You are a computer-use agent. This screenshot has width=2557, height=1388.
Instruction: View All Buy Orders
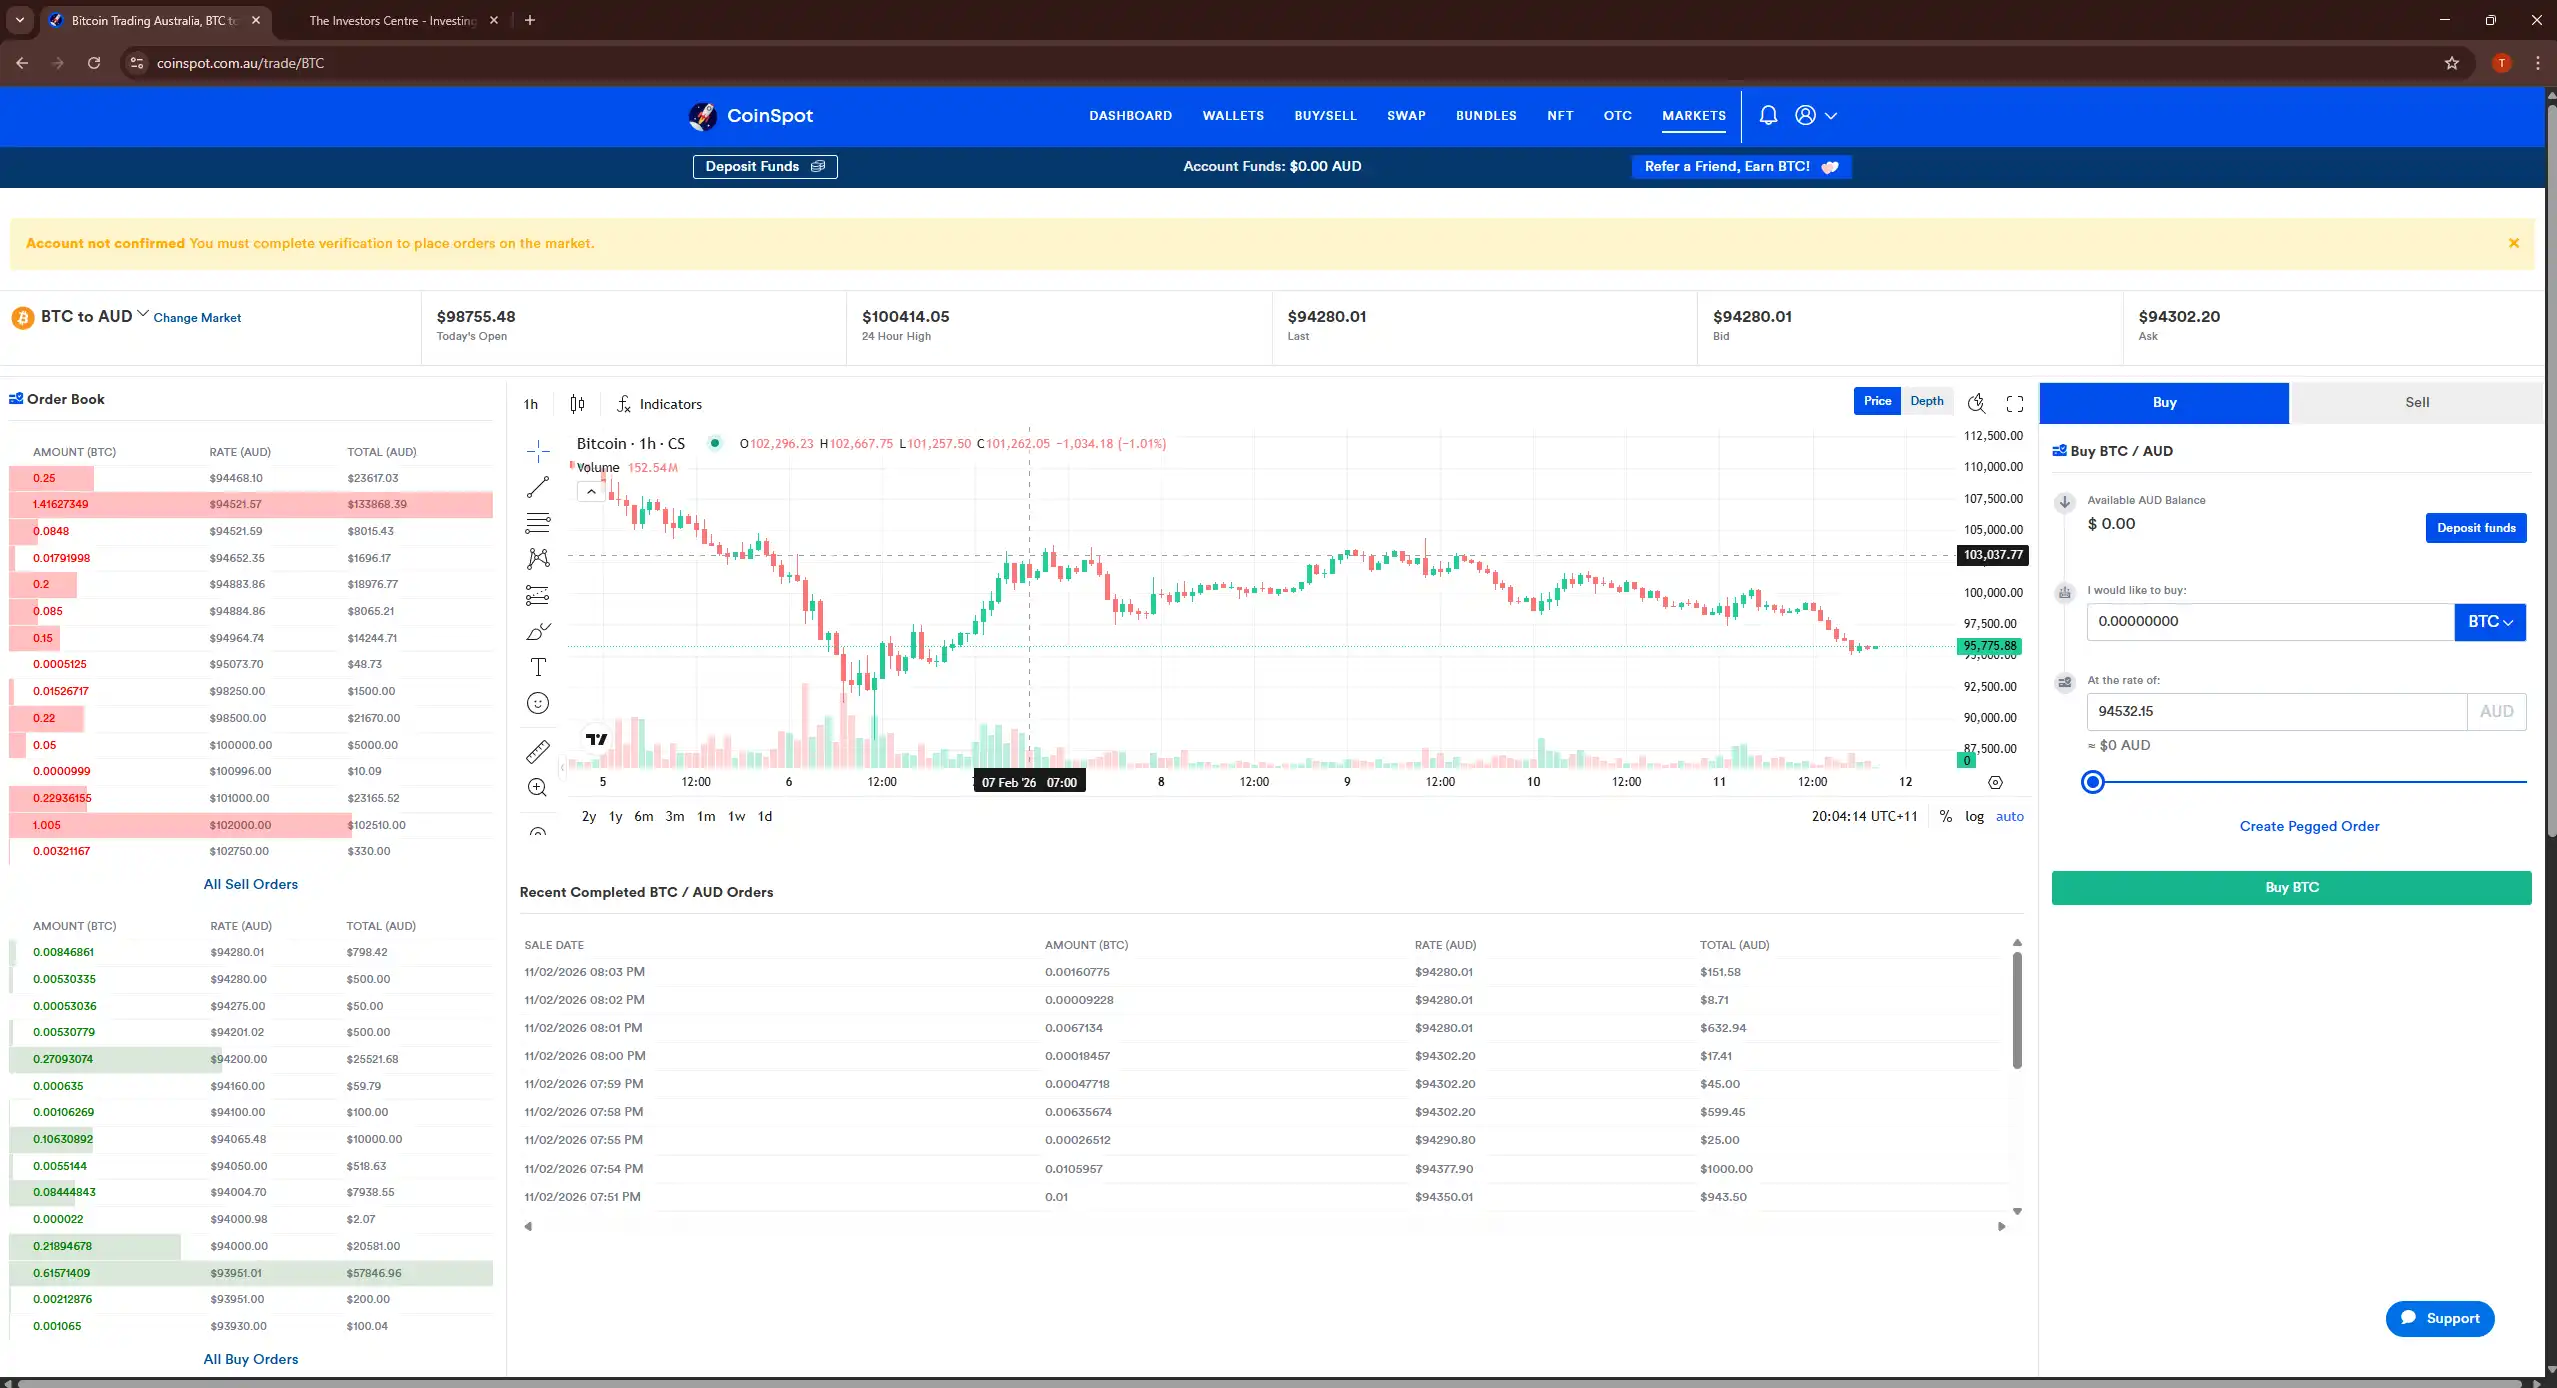[250, 1360]
